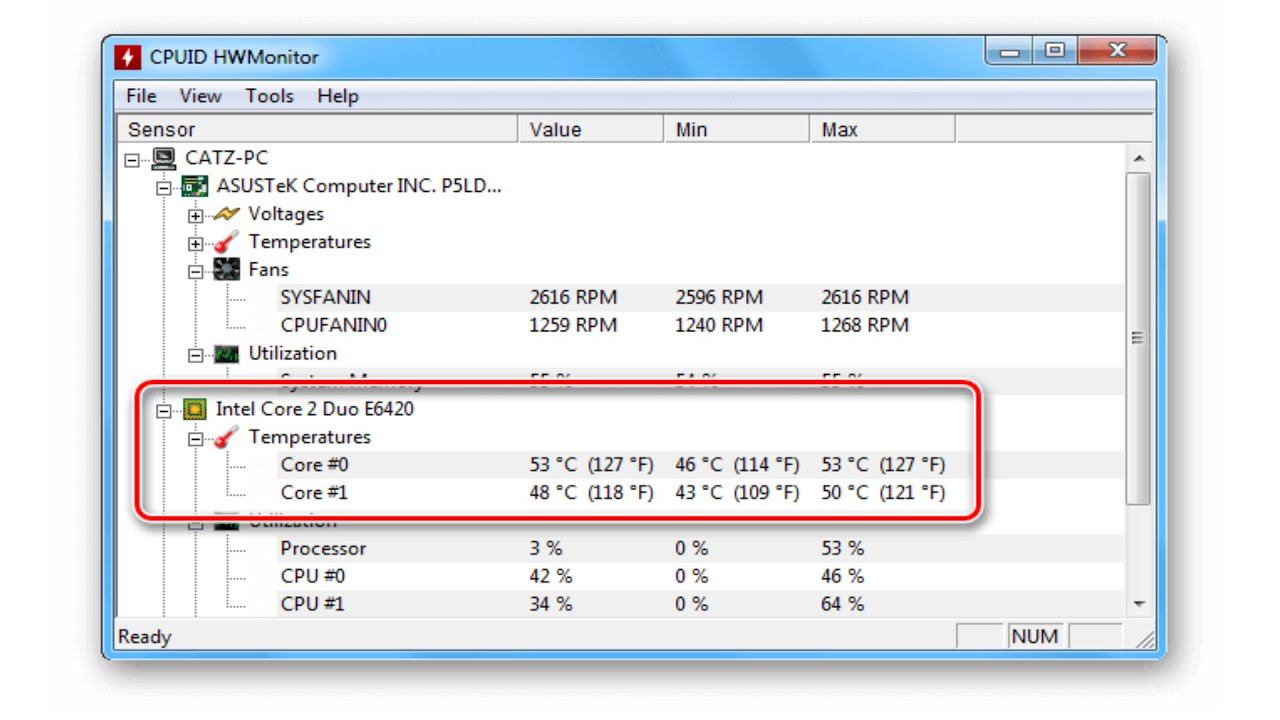Click Core #1 max 50 °C (121 °F)

[x=883, y=493]
